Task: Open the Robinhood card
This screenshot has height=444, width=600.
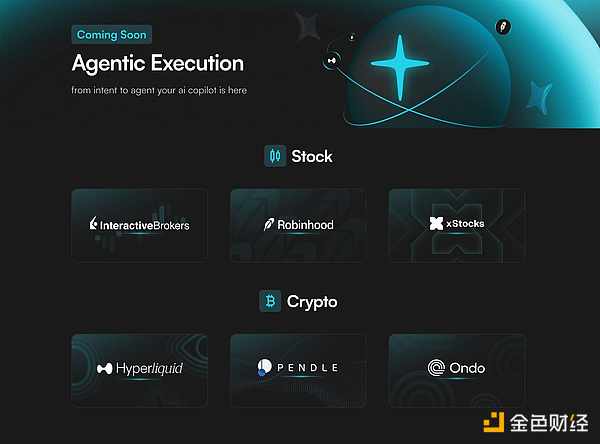Action: coord(298,225)
